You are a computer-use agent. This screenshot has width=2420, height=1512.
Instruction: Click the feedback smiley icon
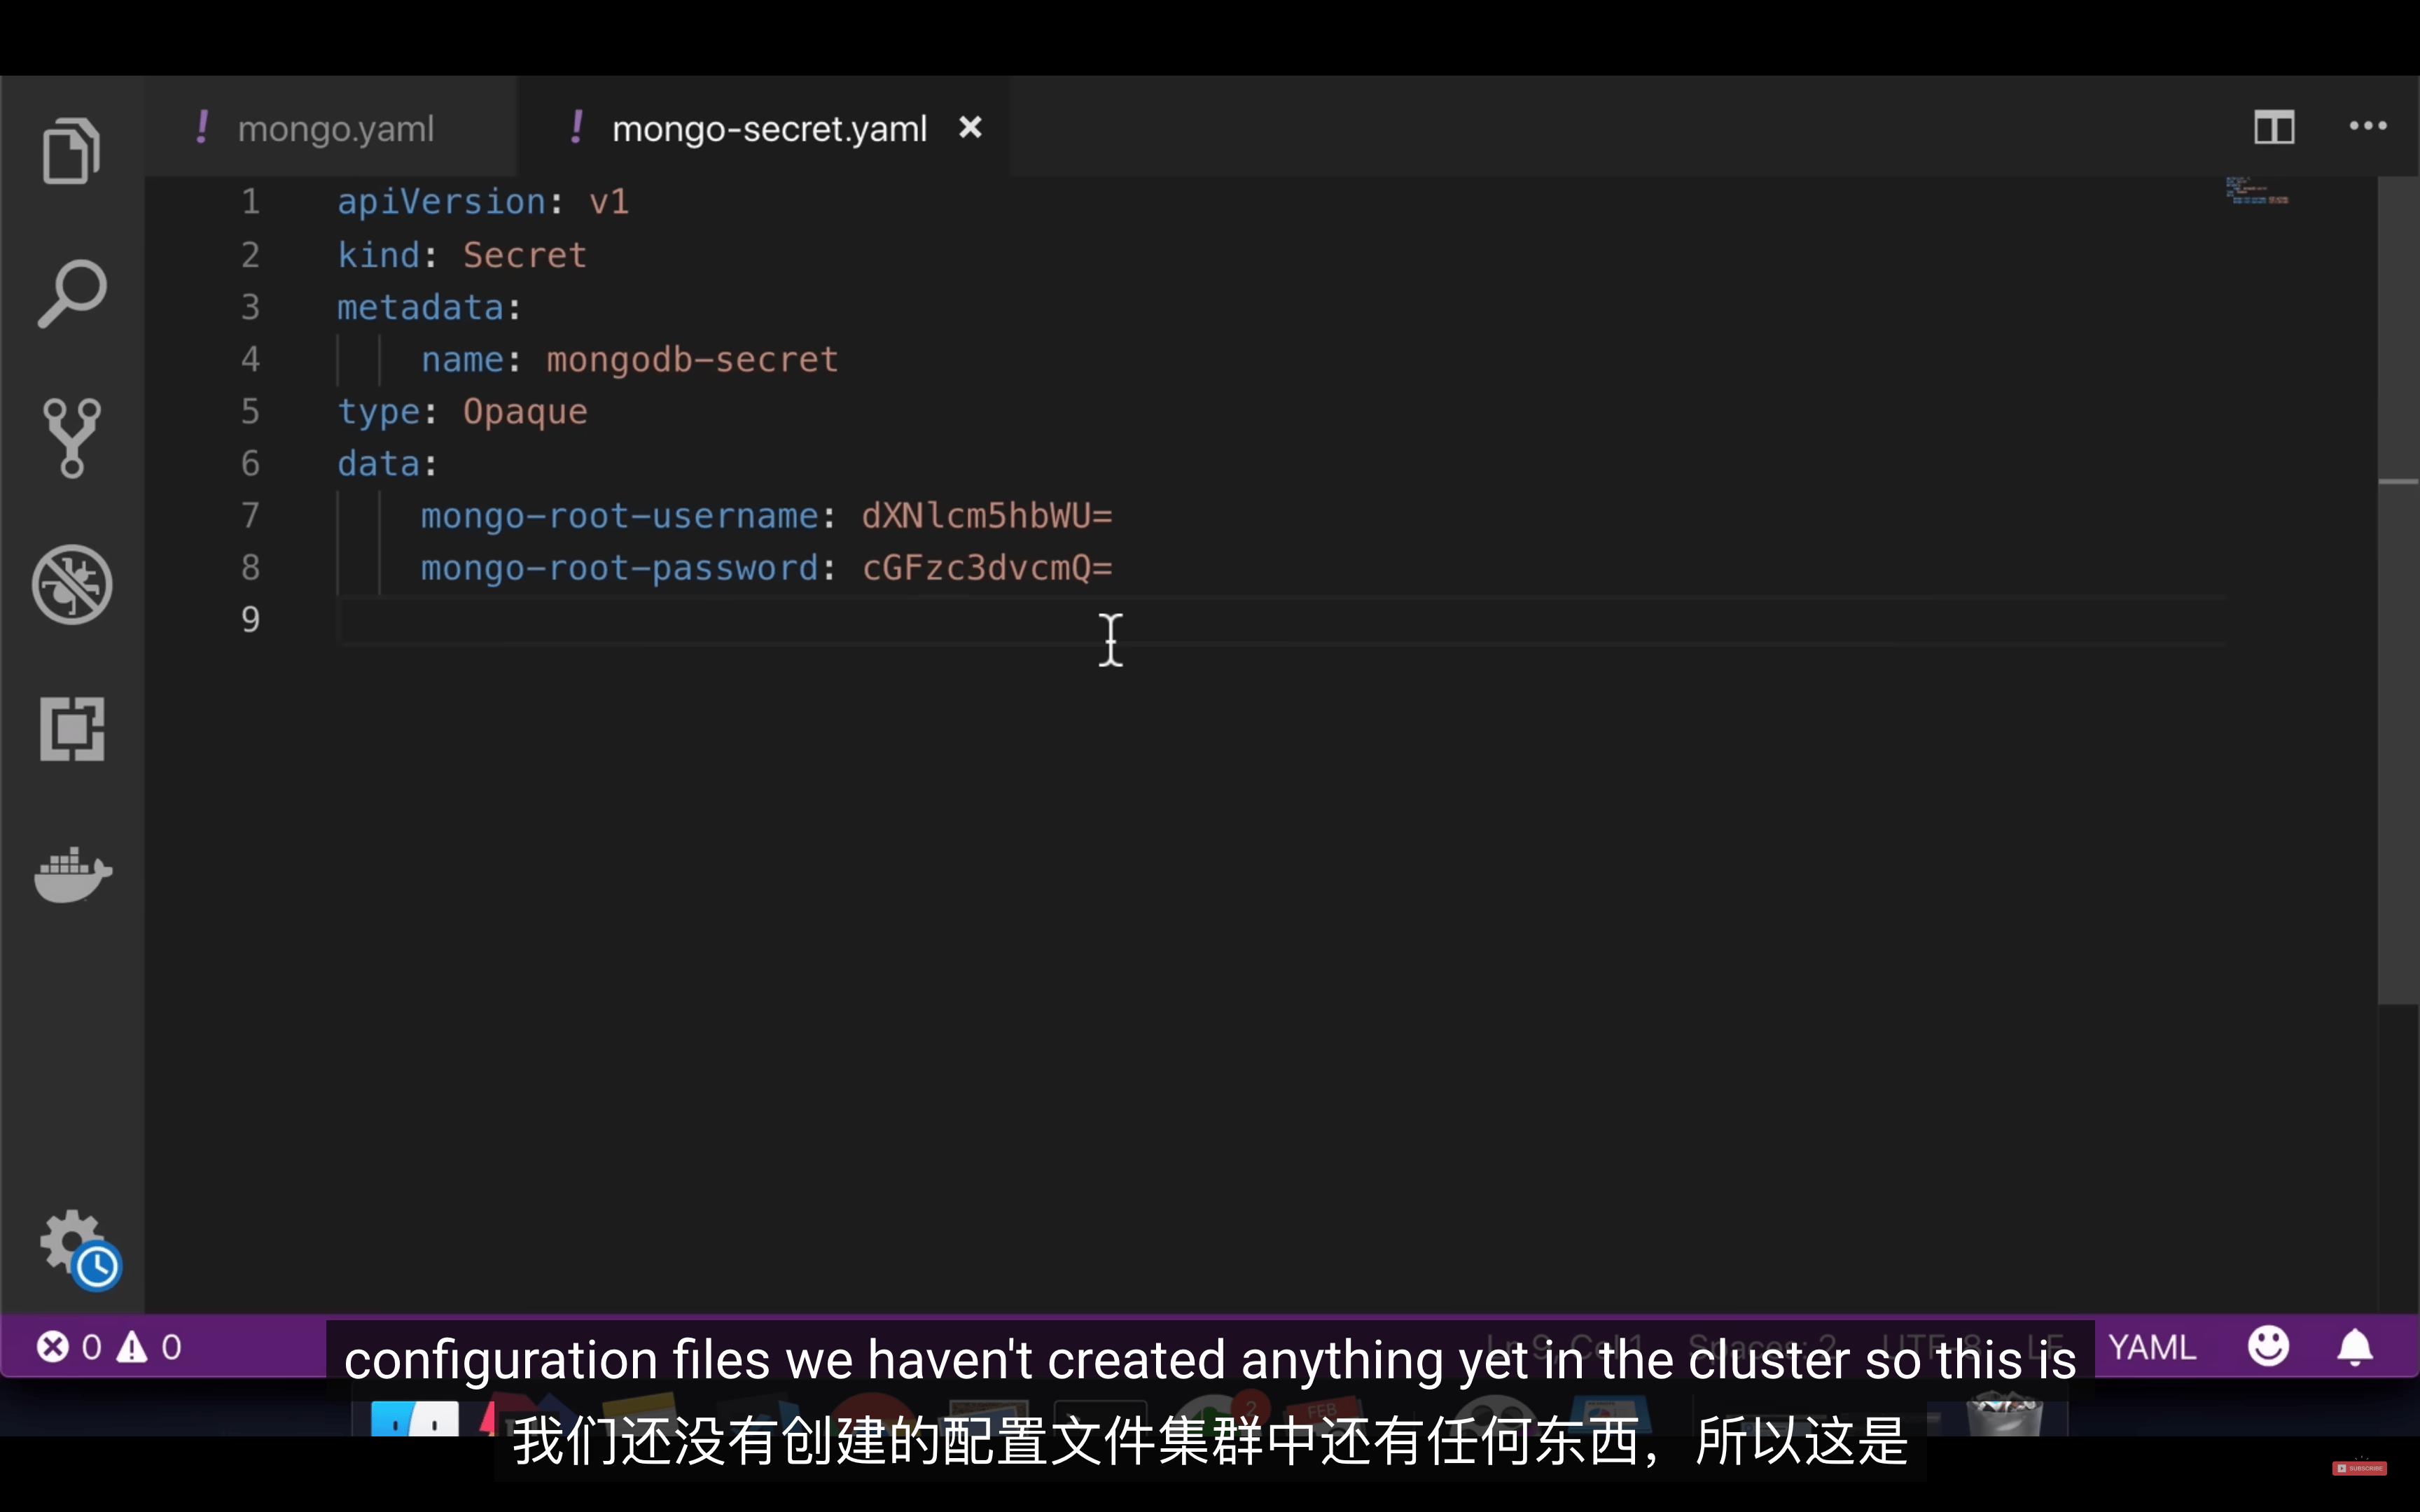[x=2269, y=1346]
